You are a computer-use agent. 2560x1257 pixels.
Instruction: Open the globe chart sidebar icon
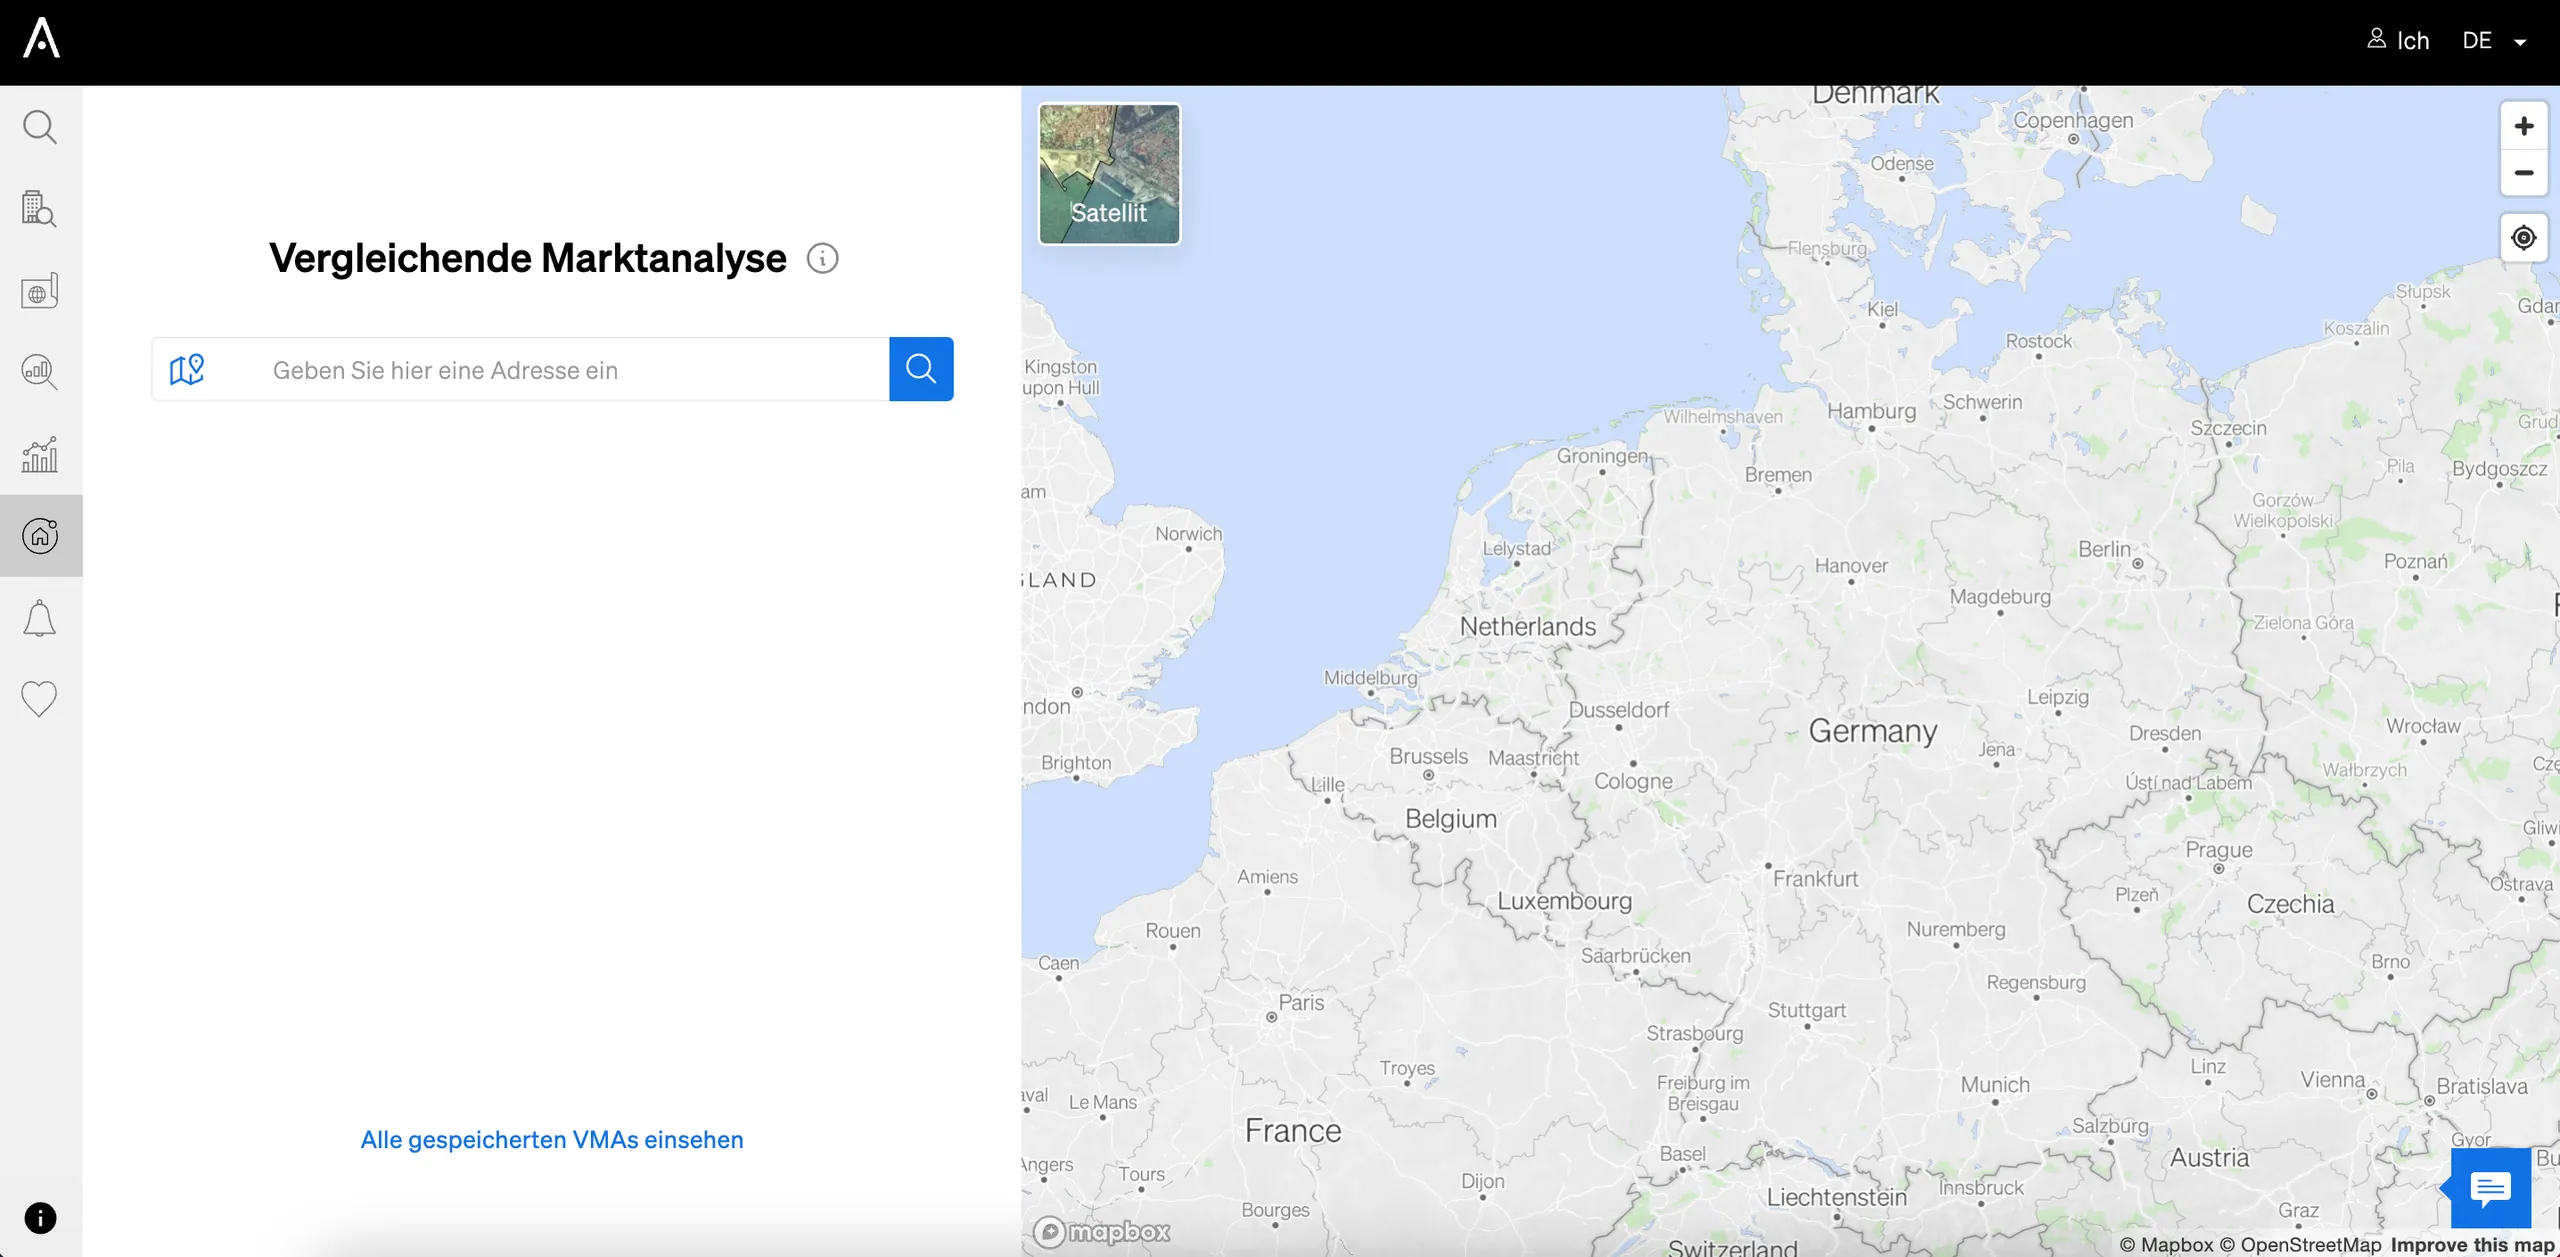coord(40,291)
